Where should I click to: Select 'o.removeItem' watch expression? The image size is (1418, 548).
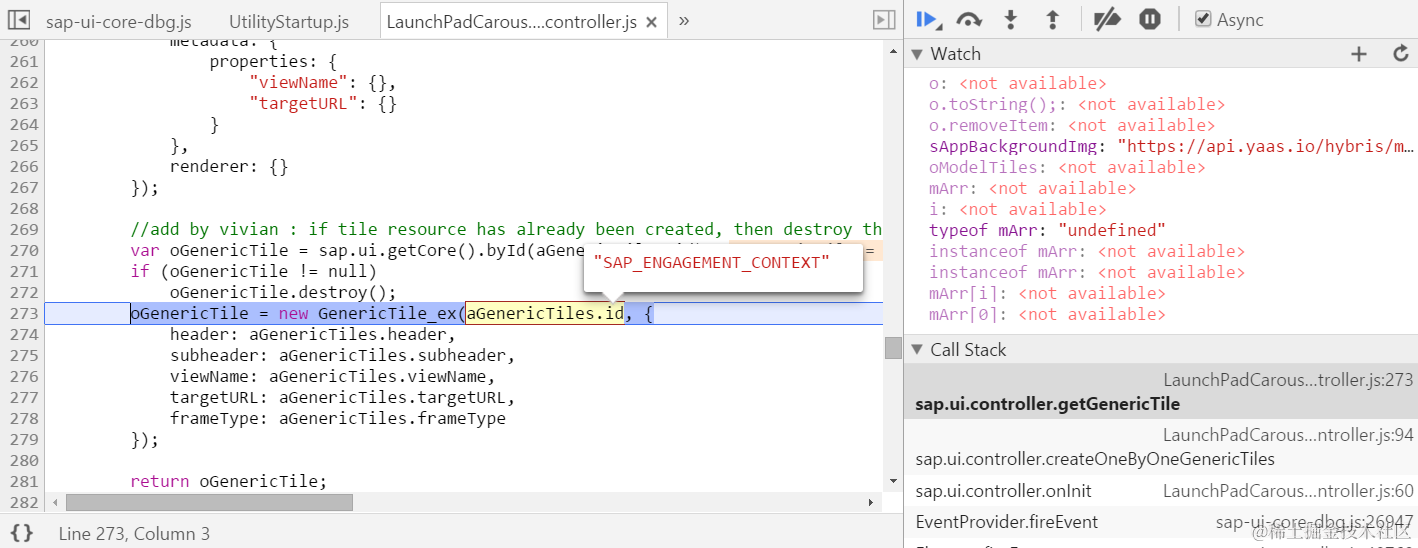1072,125
